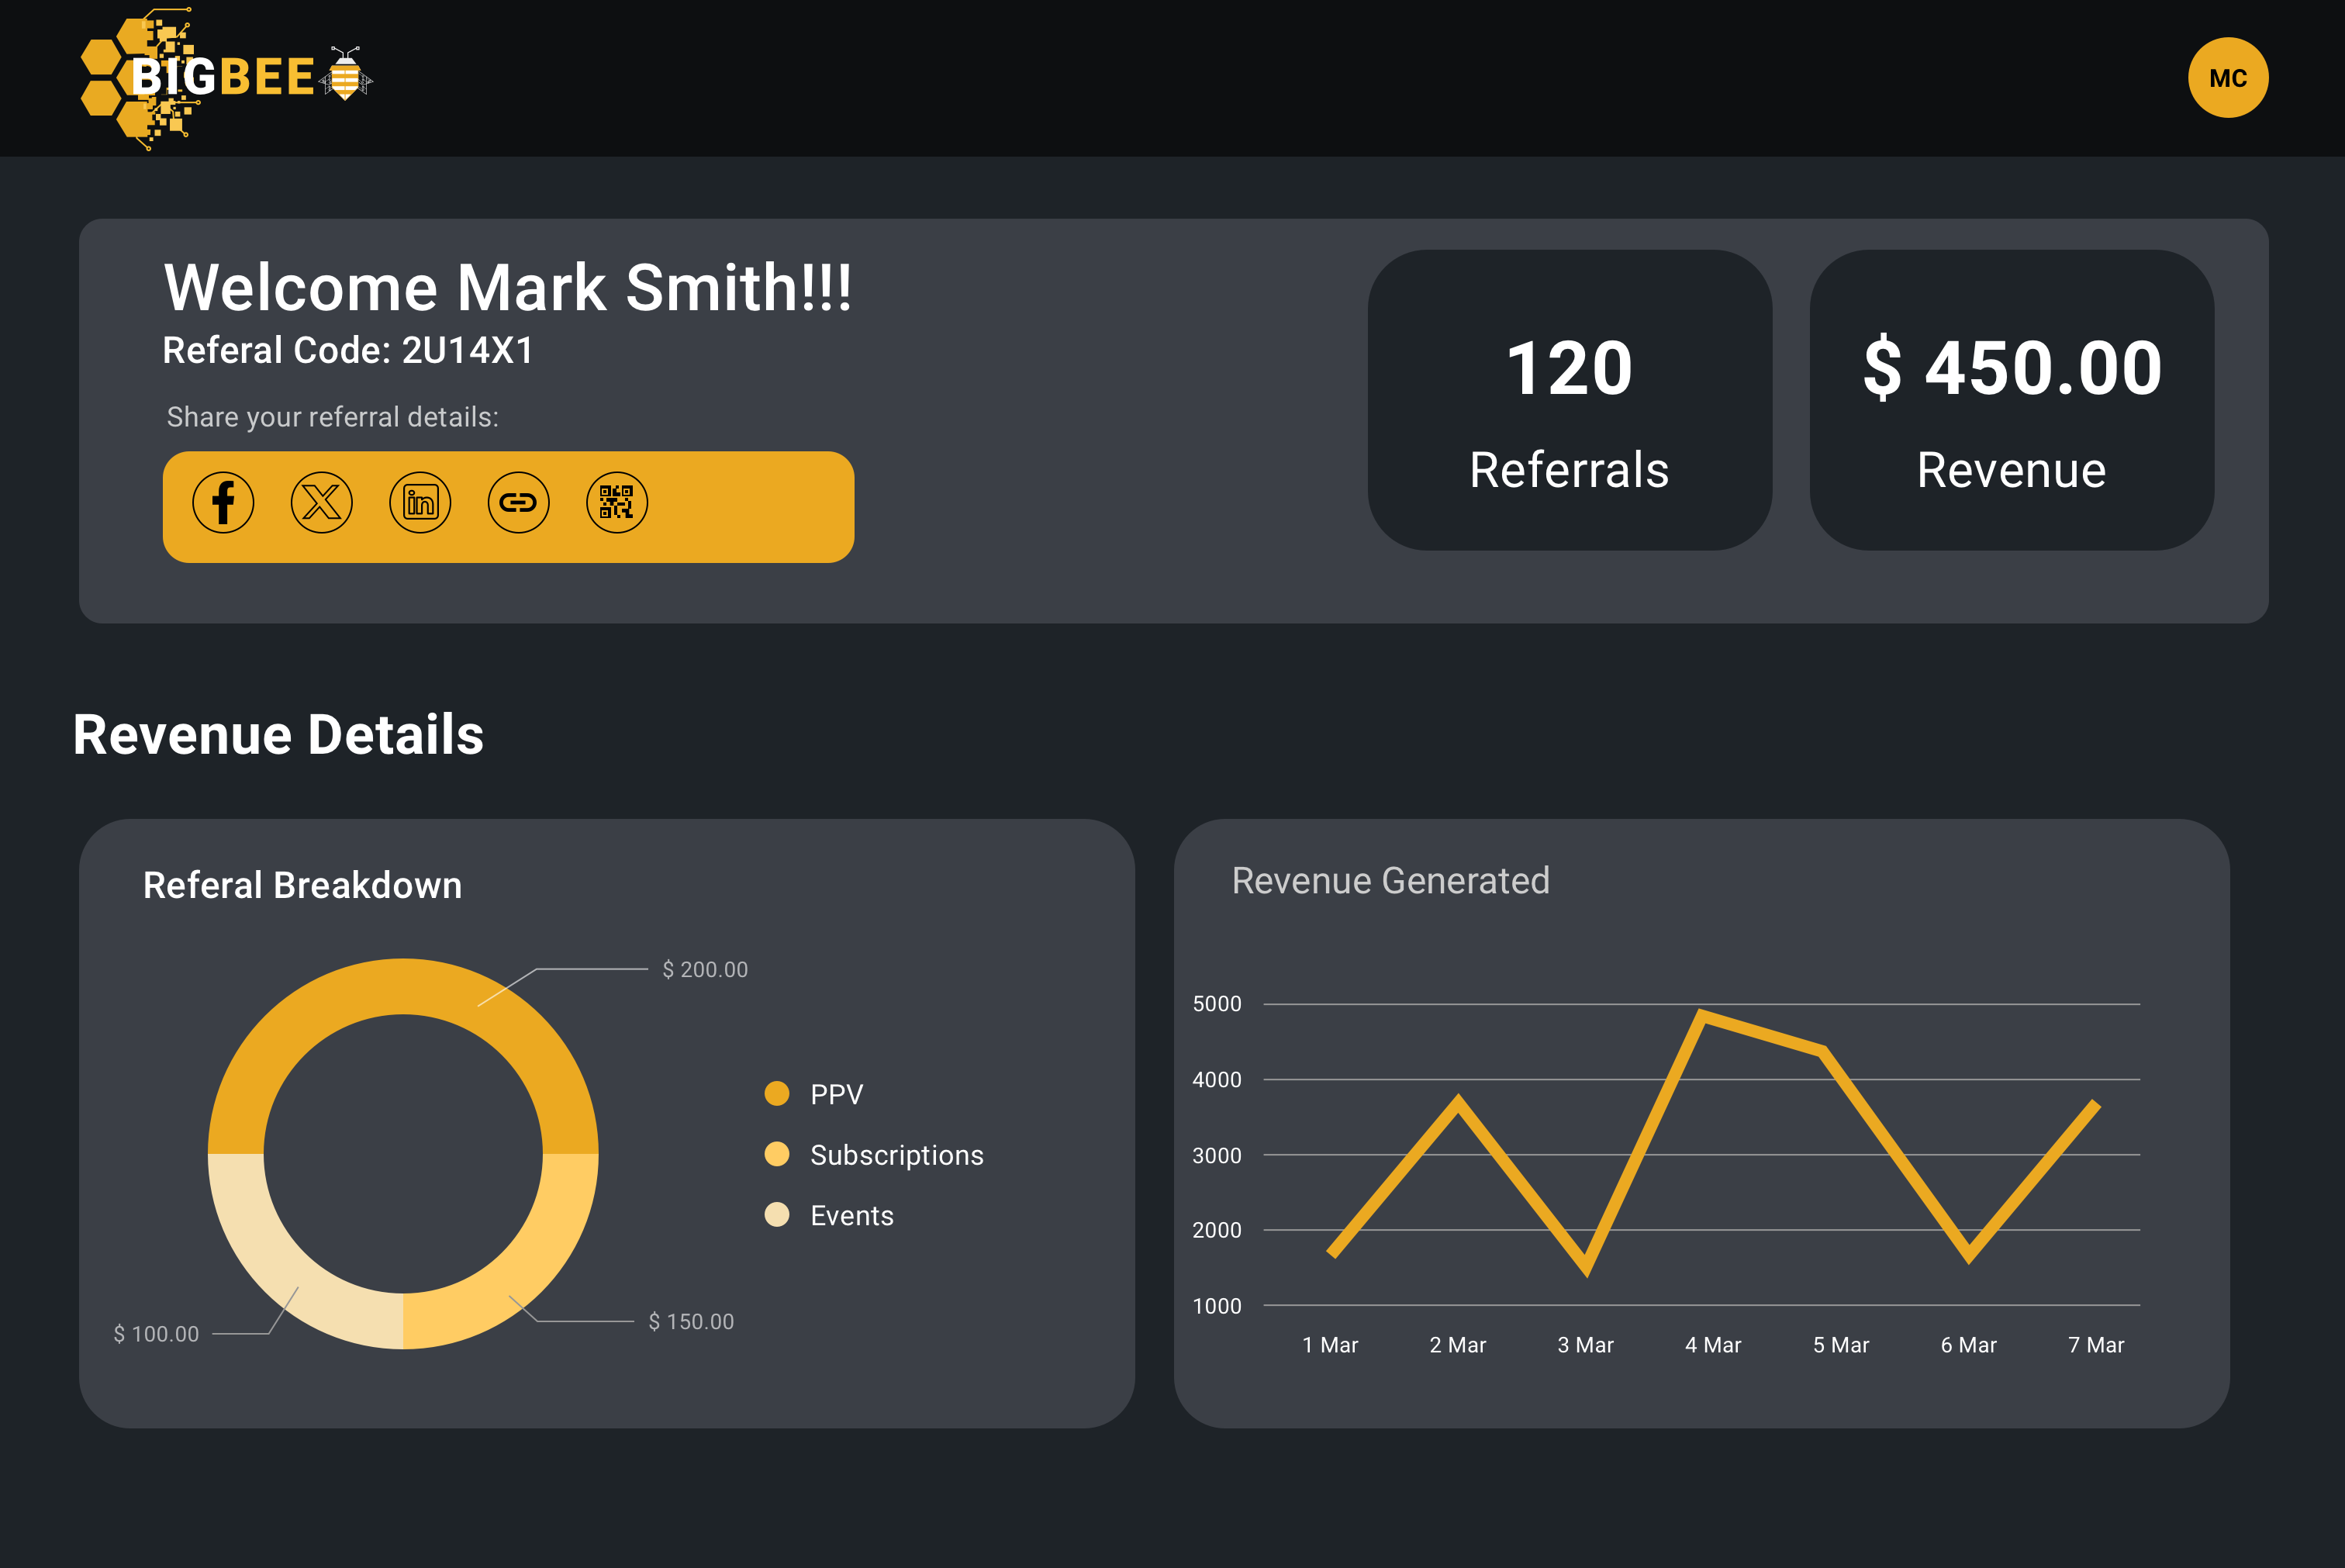This screenshot has width=2345, height=1568.
Task: Toggle the Events legend entry
Action: (x=851, y=1215)
